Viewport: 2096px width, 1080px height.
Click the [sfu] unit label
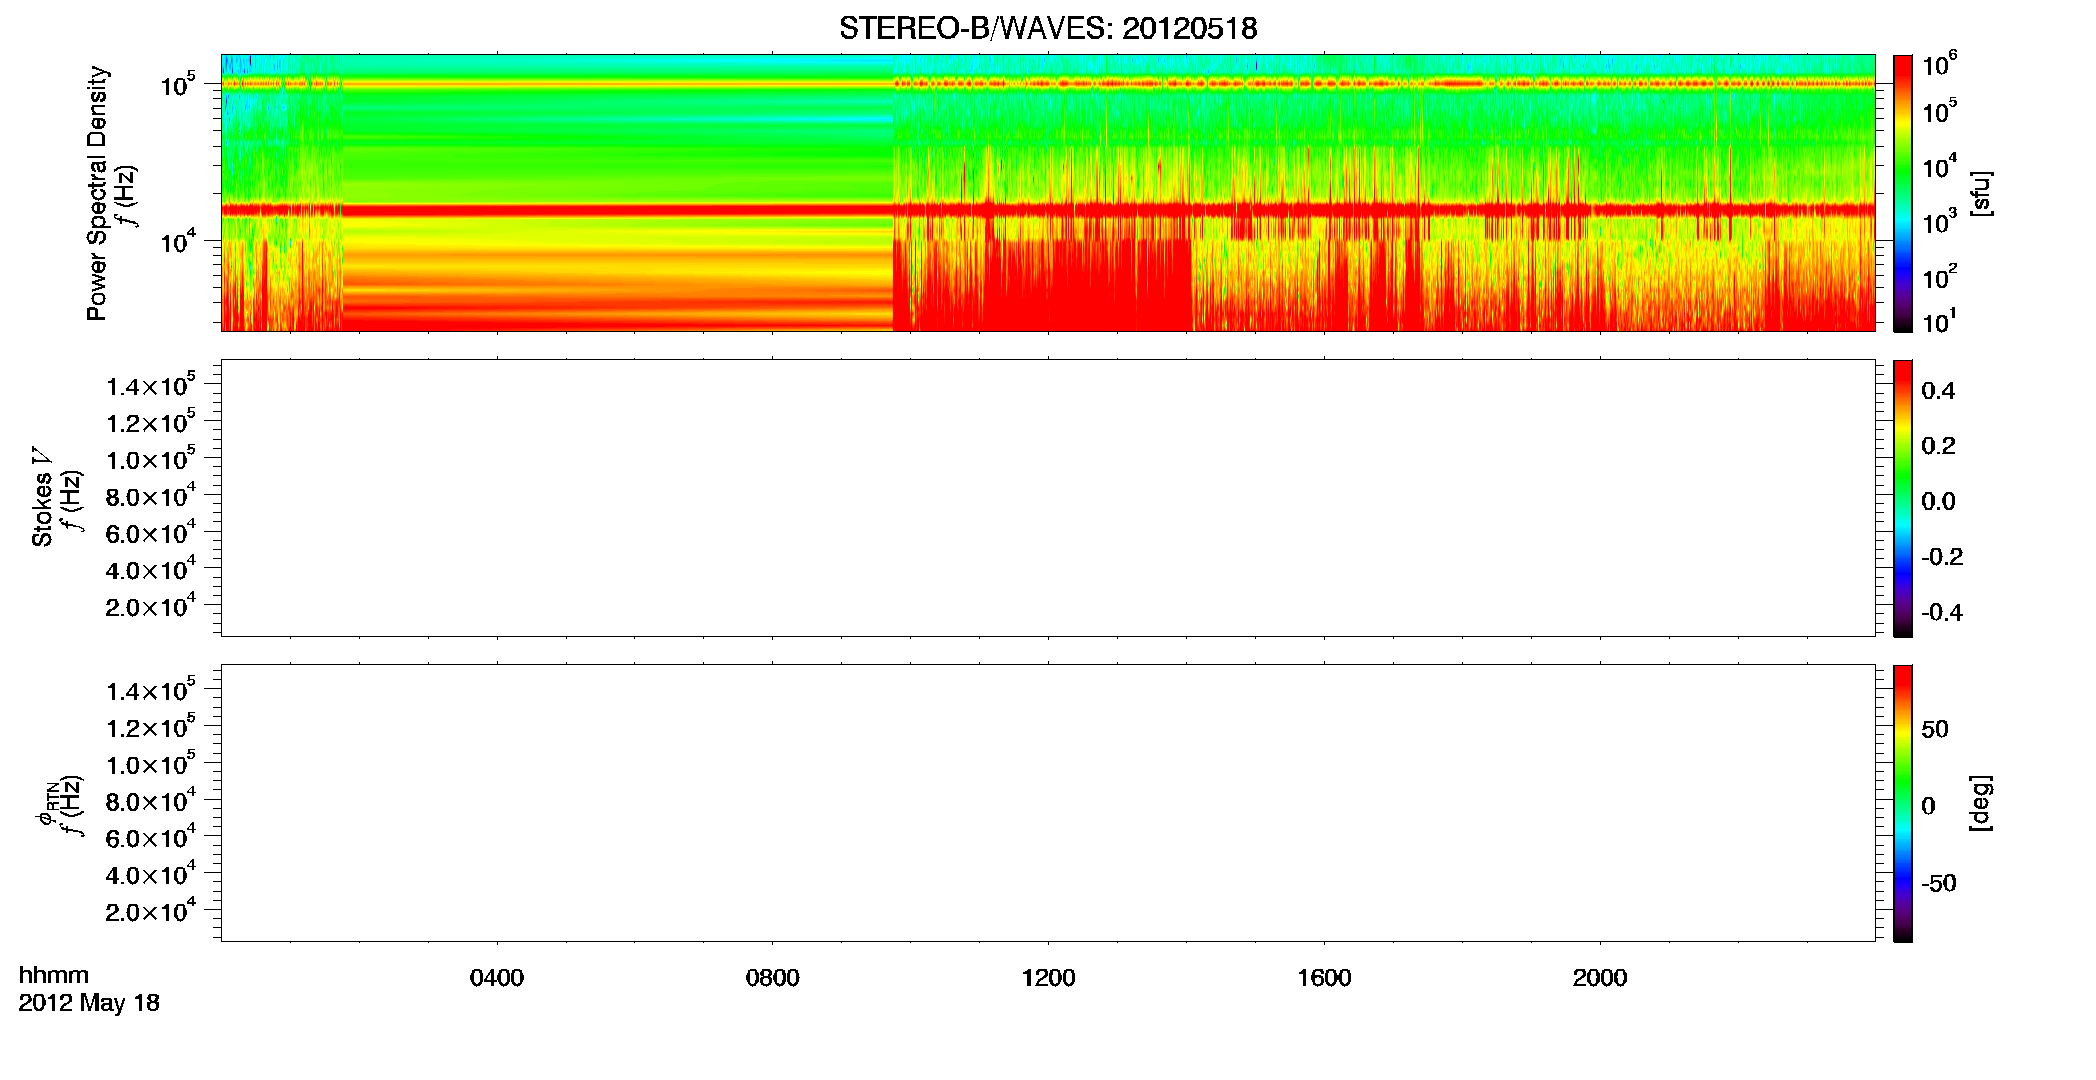(1980, 193)
